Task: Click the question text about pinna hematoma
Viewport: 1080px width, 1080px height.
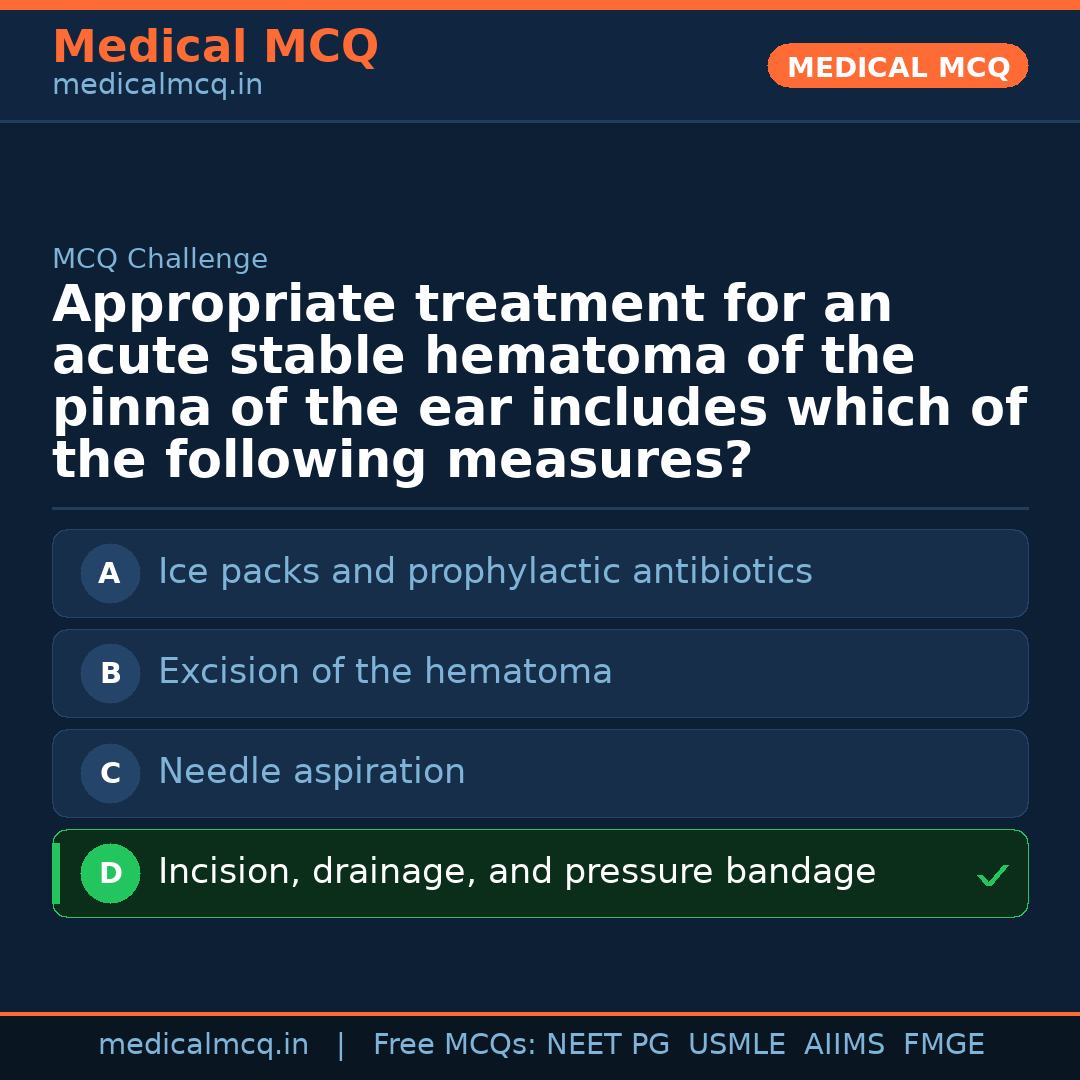Action: 540,382
